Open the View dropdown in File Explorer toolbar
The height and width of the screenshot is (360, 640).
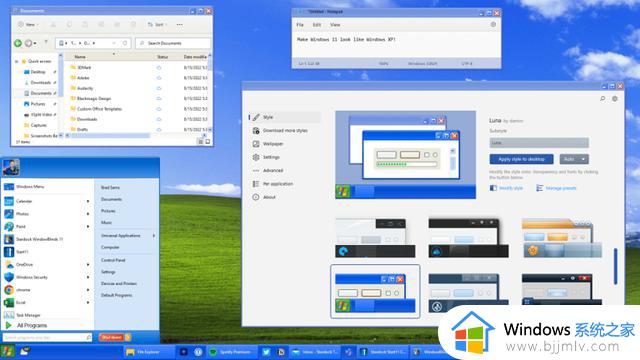point(27,24)
